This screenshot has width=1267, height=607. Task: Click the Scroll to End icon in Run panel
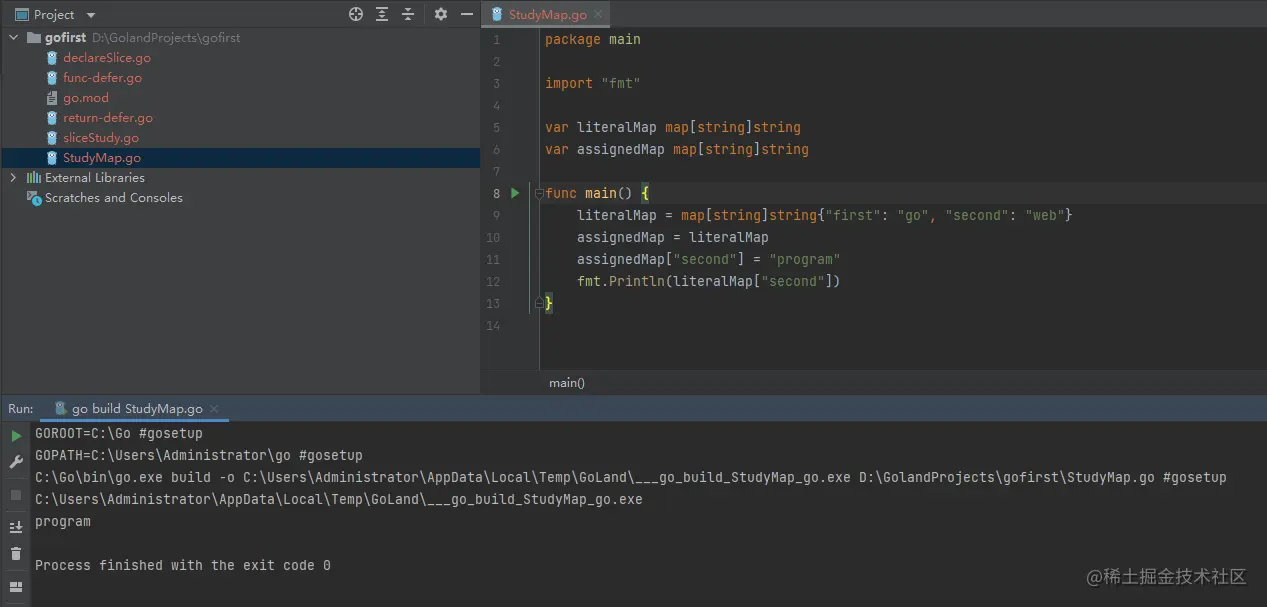click(16, 527)
